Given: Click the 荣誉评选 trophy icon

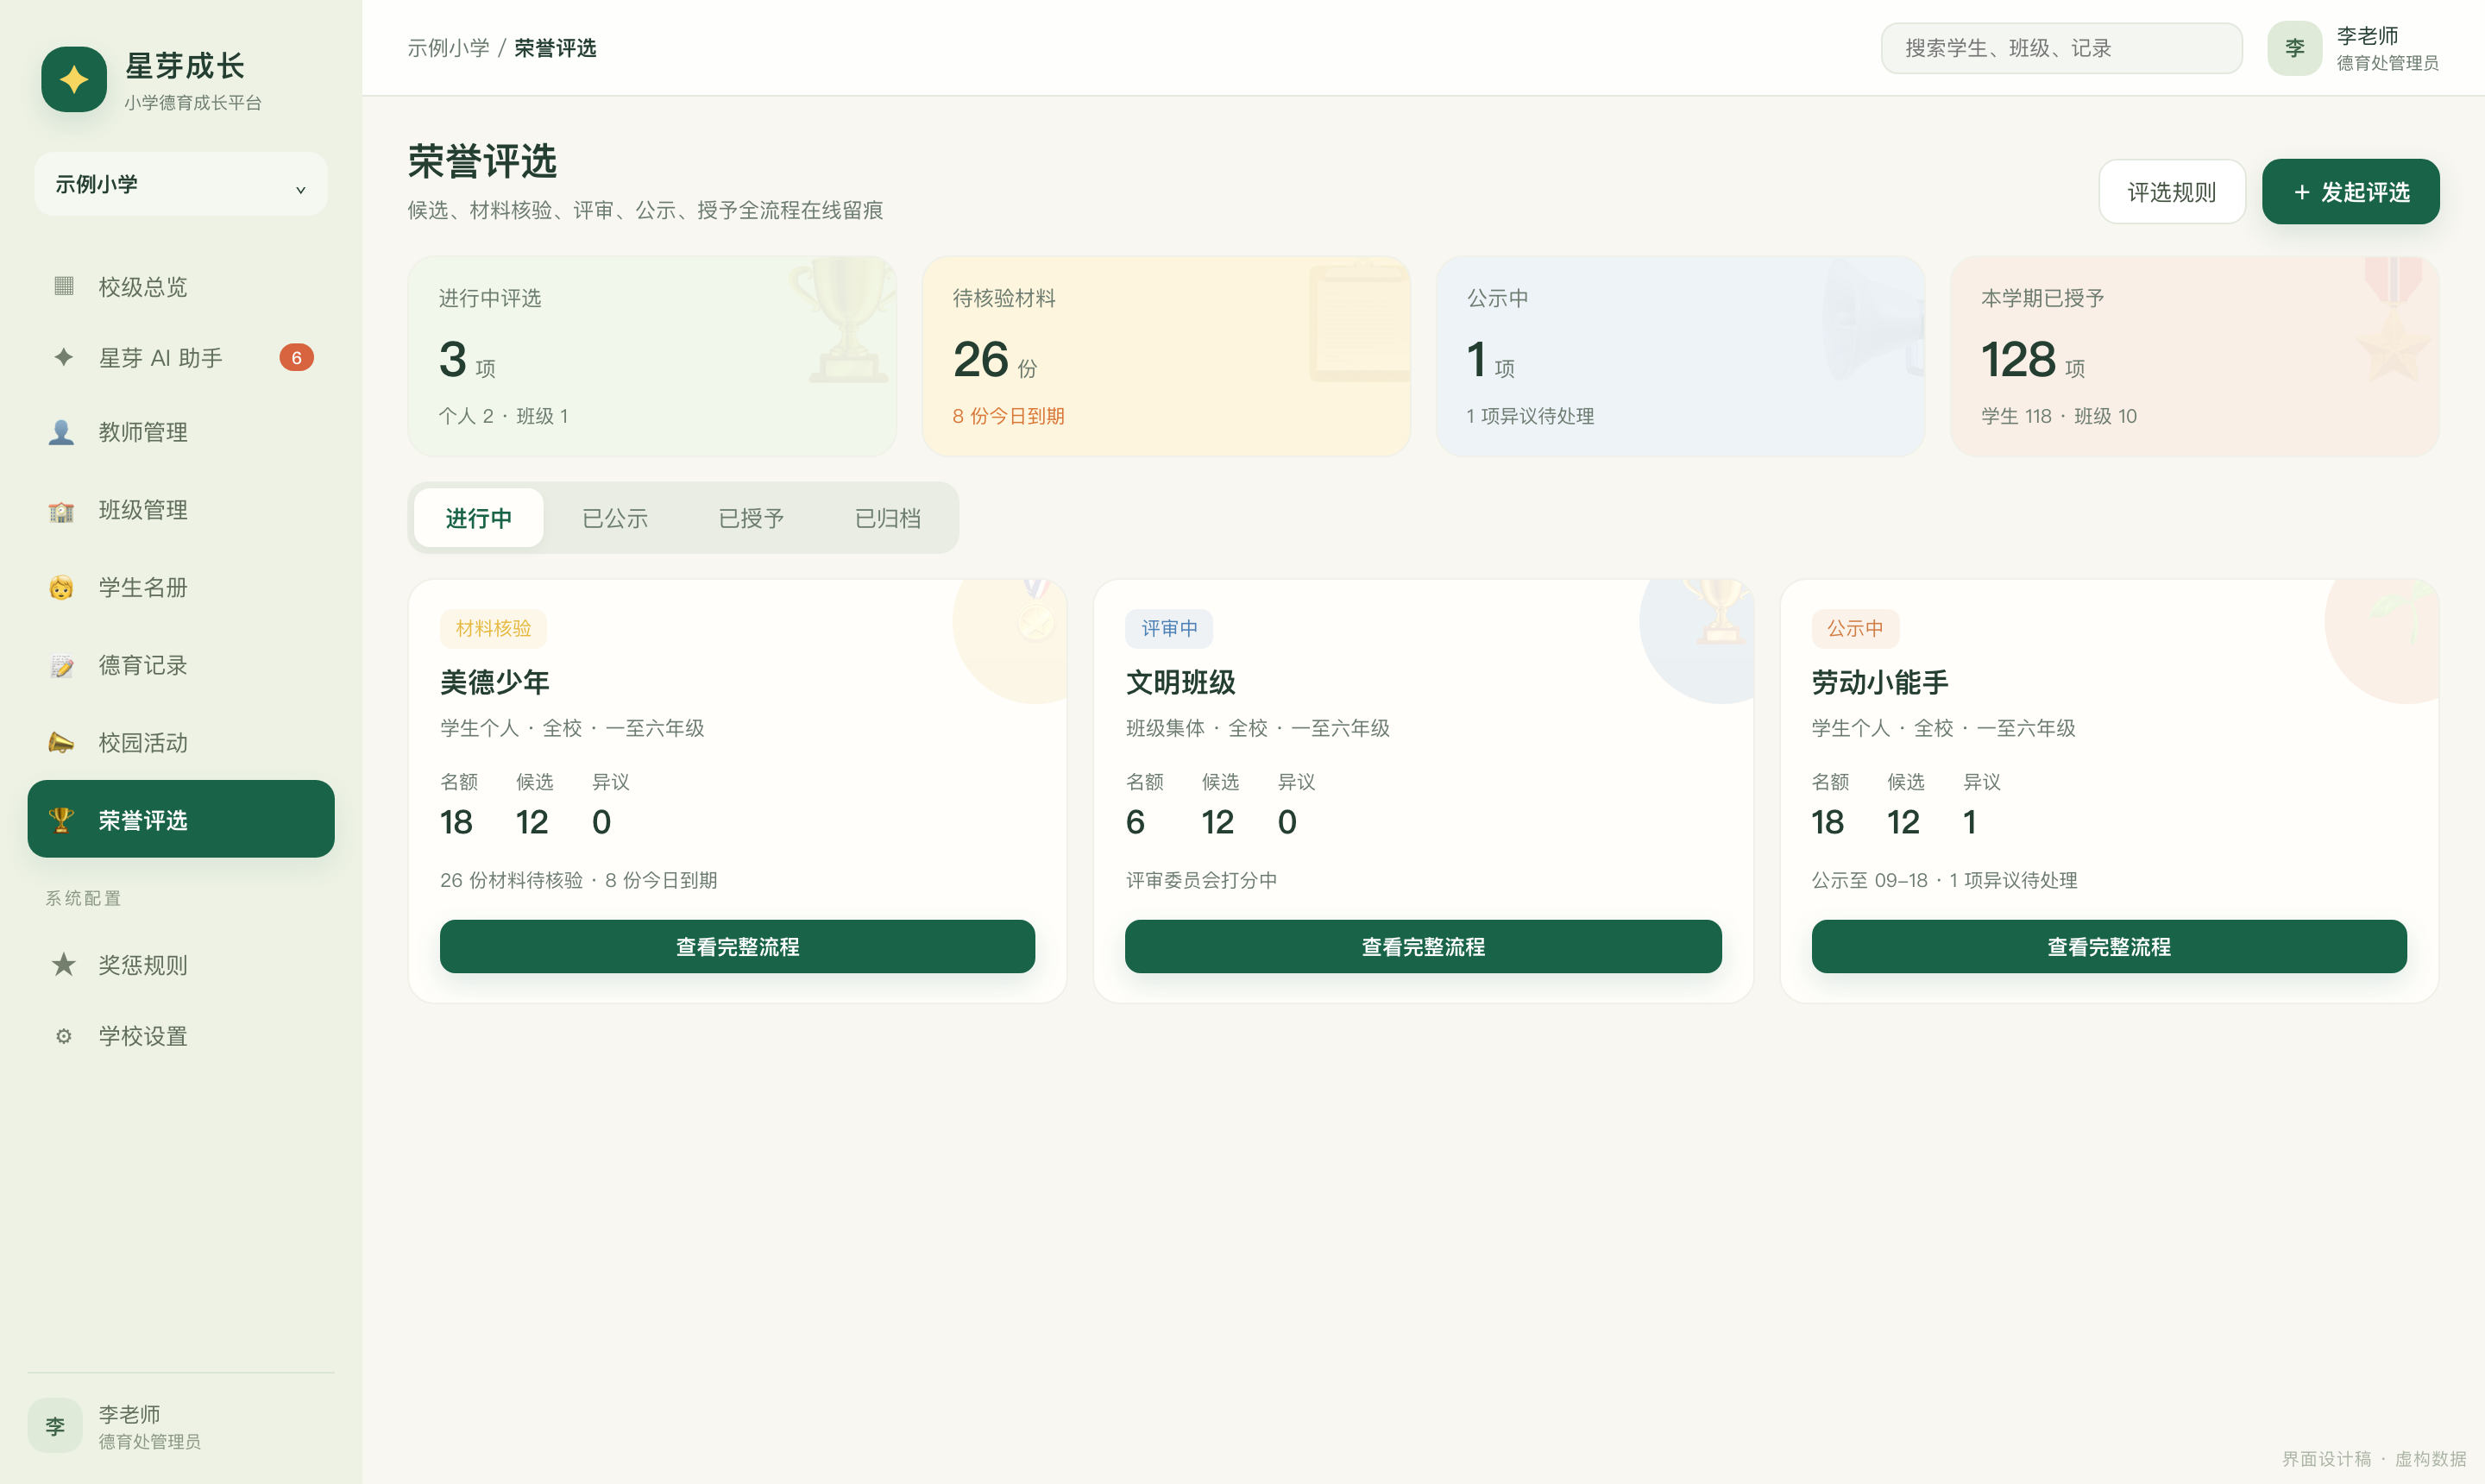Looking at the screenshot, I should coord(61,819).
